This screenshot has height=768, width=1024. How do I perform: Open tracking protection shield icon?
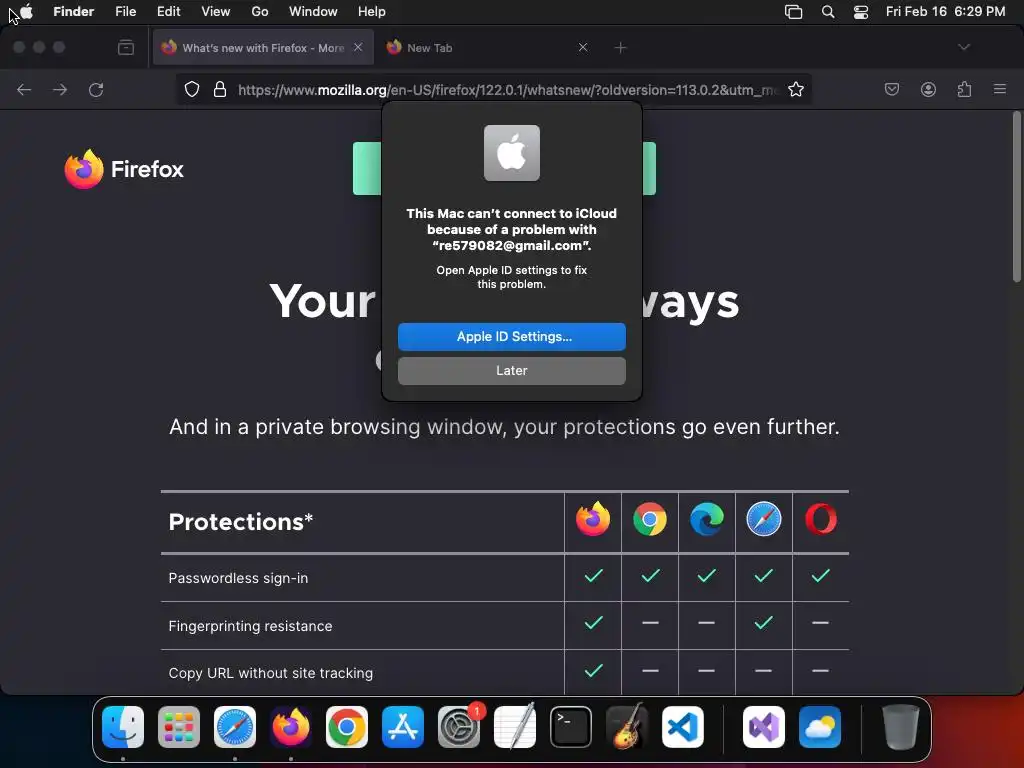click(191, 89)
